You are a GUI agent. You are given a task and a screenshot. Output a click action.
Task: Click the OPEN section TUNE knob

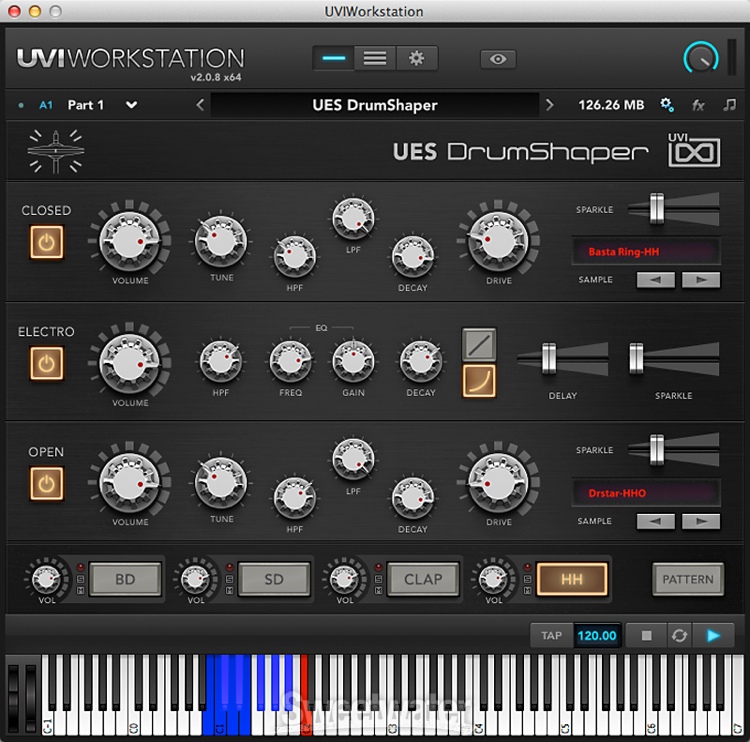click(221, 482)
